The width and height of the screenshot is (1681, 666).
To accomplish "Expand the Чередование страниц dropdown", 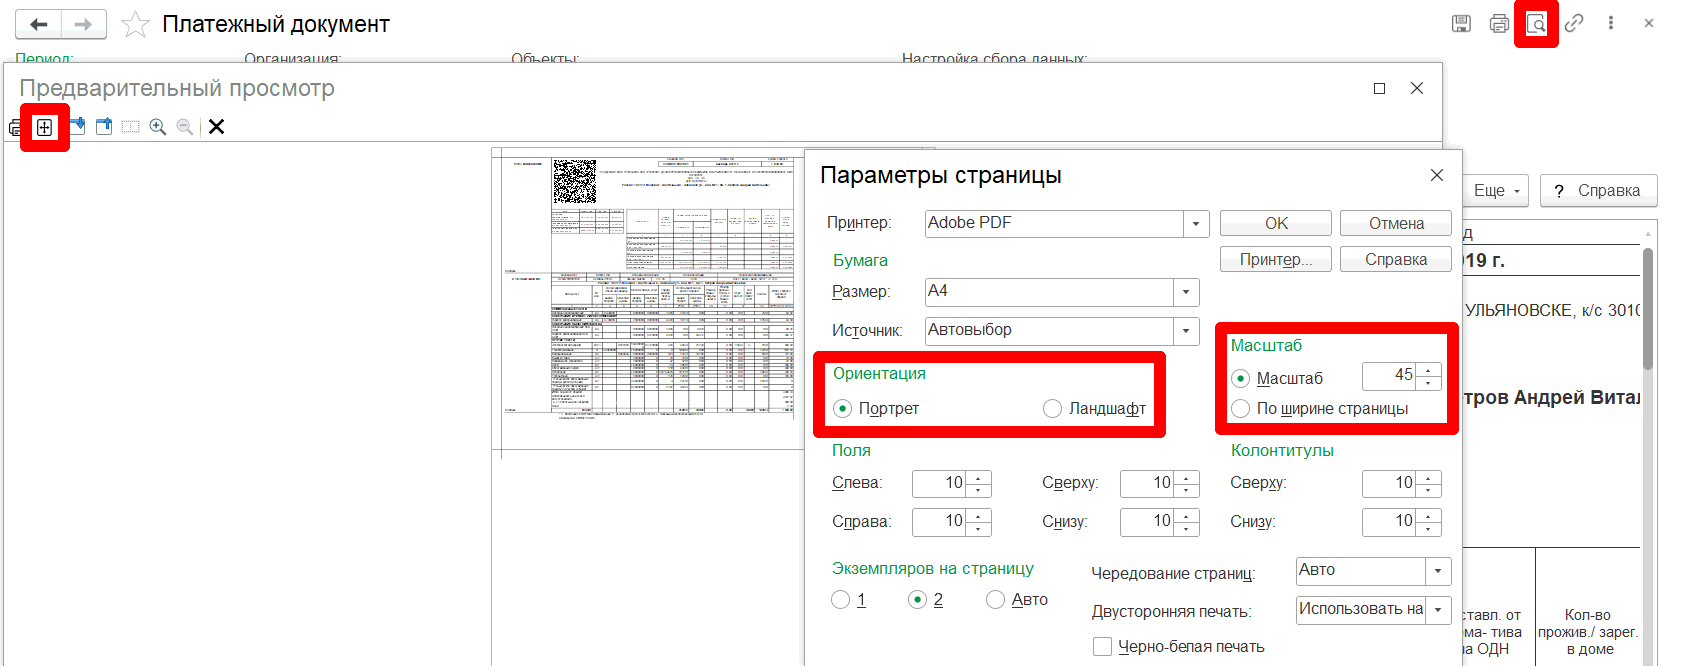I will click(x=1438, y=571).
